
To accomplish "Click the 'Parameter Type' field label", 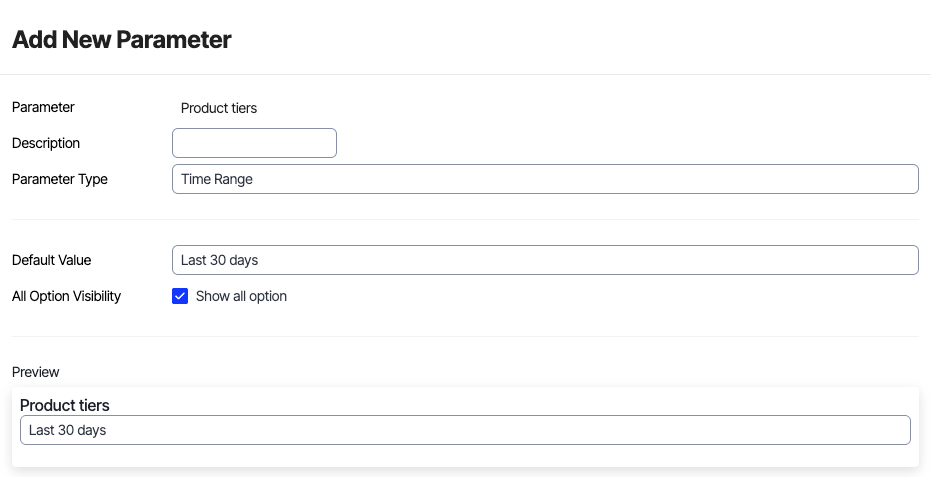I will click(60, 179).
